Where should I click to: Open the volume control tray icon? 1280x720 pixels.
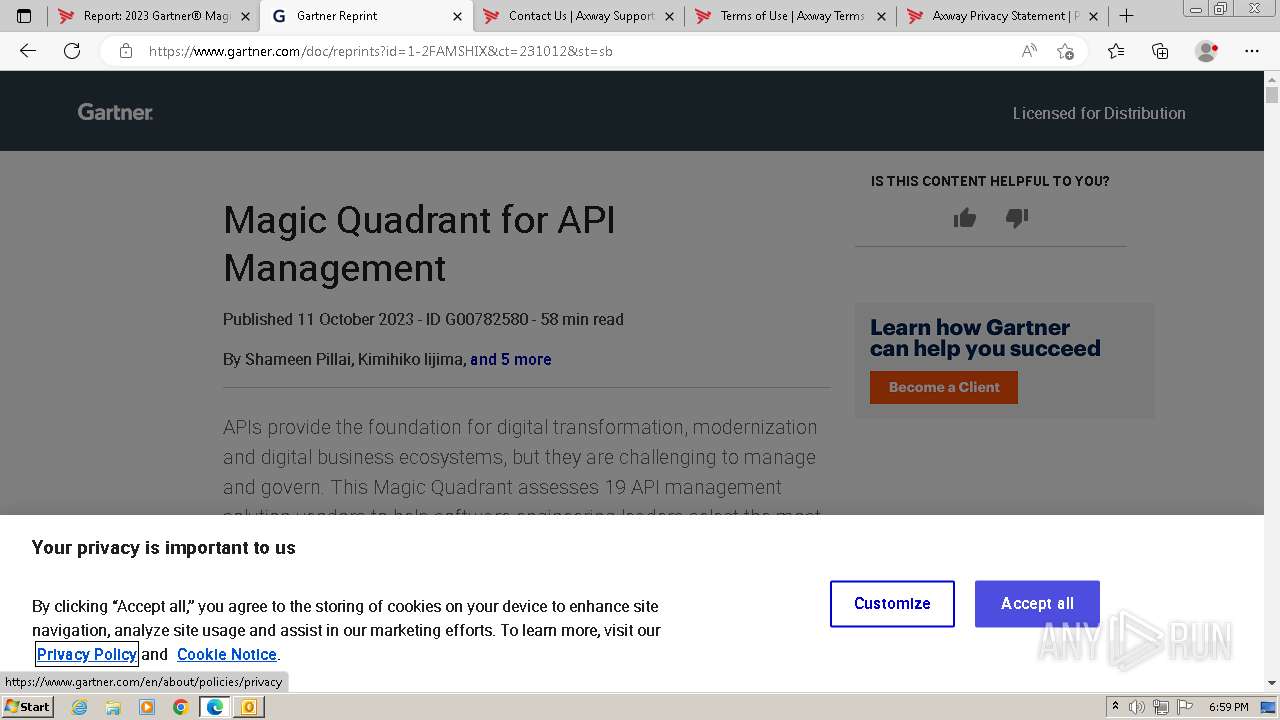(1137, 707)
